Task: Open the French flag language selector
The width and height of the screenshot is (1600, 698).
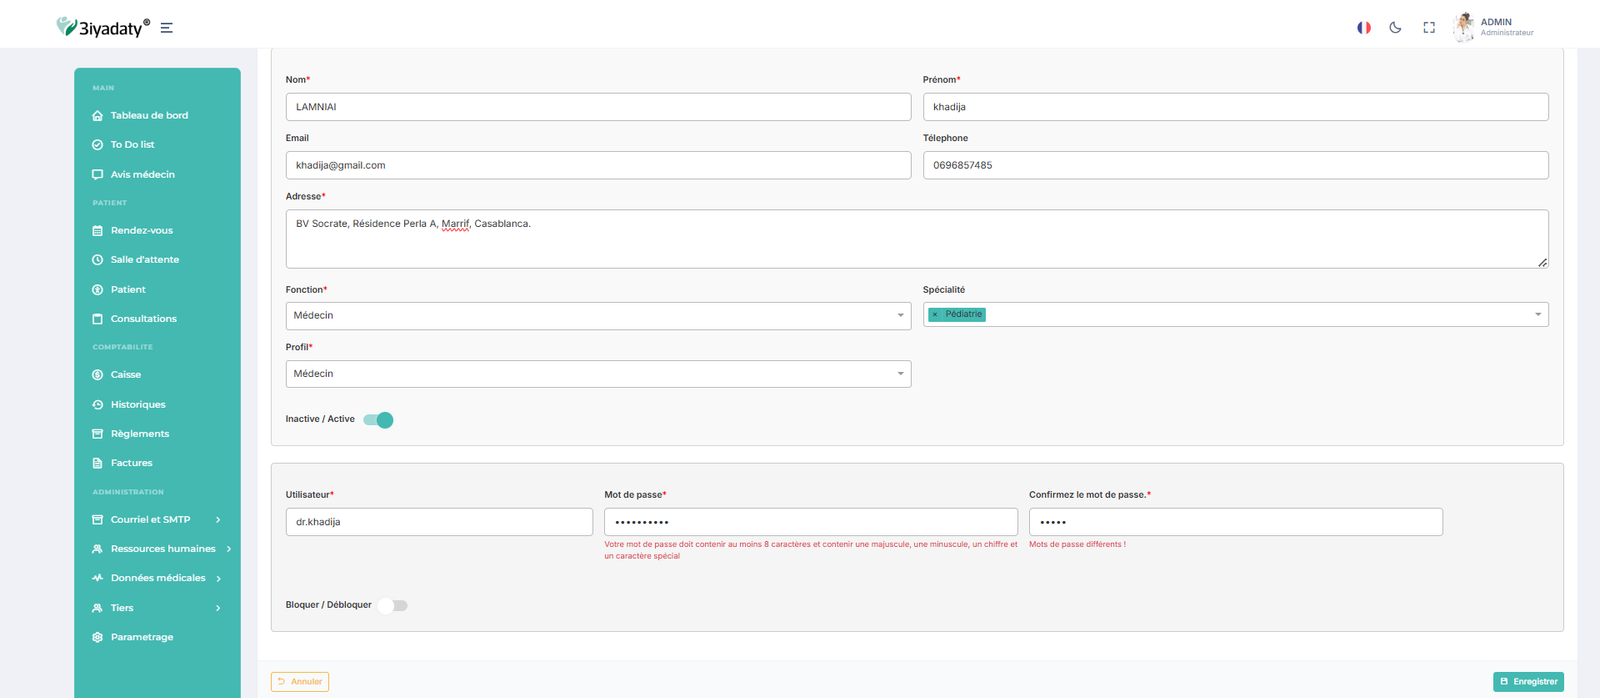Action: (x=1363, y=28)
